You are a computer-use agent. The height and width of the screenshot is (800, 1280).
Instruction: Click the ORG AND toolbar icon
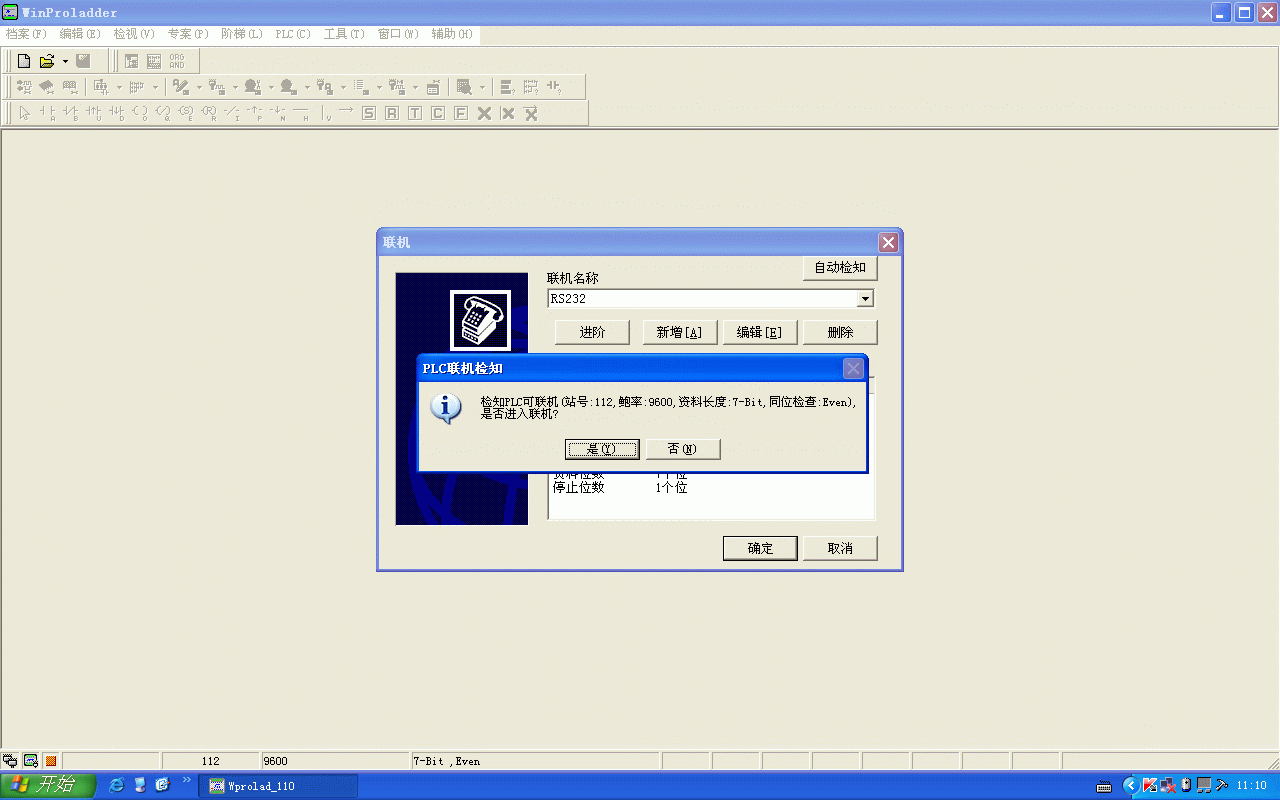(177, 61)
